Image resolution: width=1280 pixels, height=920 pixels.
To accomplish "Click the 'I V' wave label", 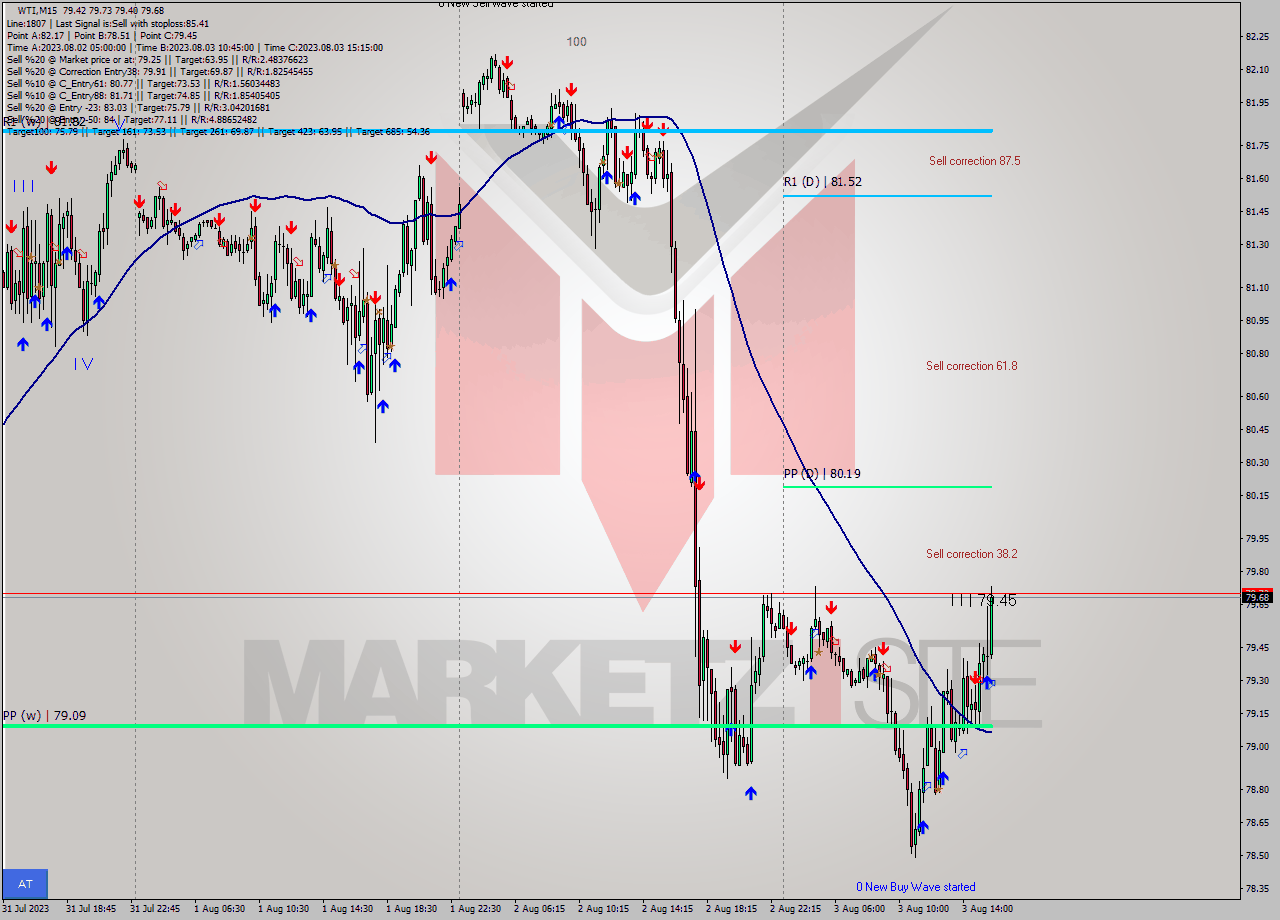I will coord(83,364).
